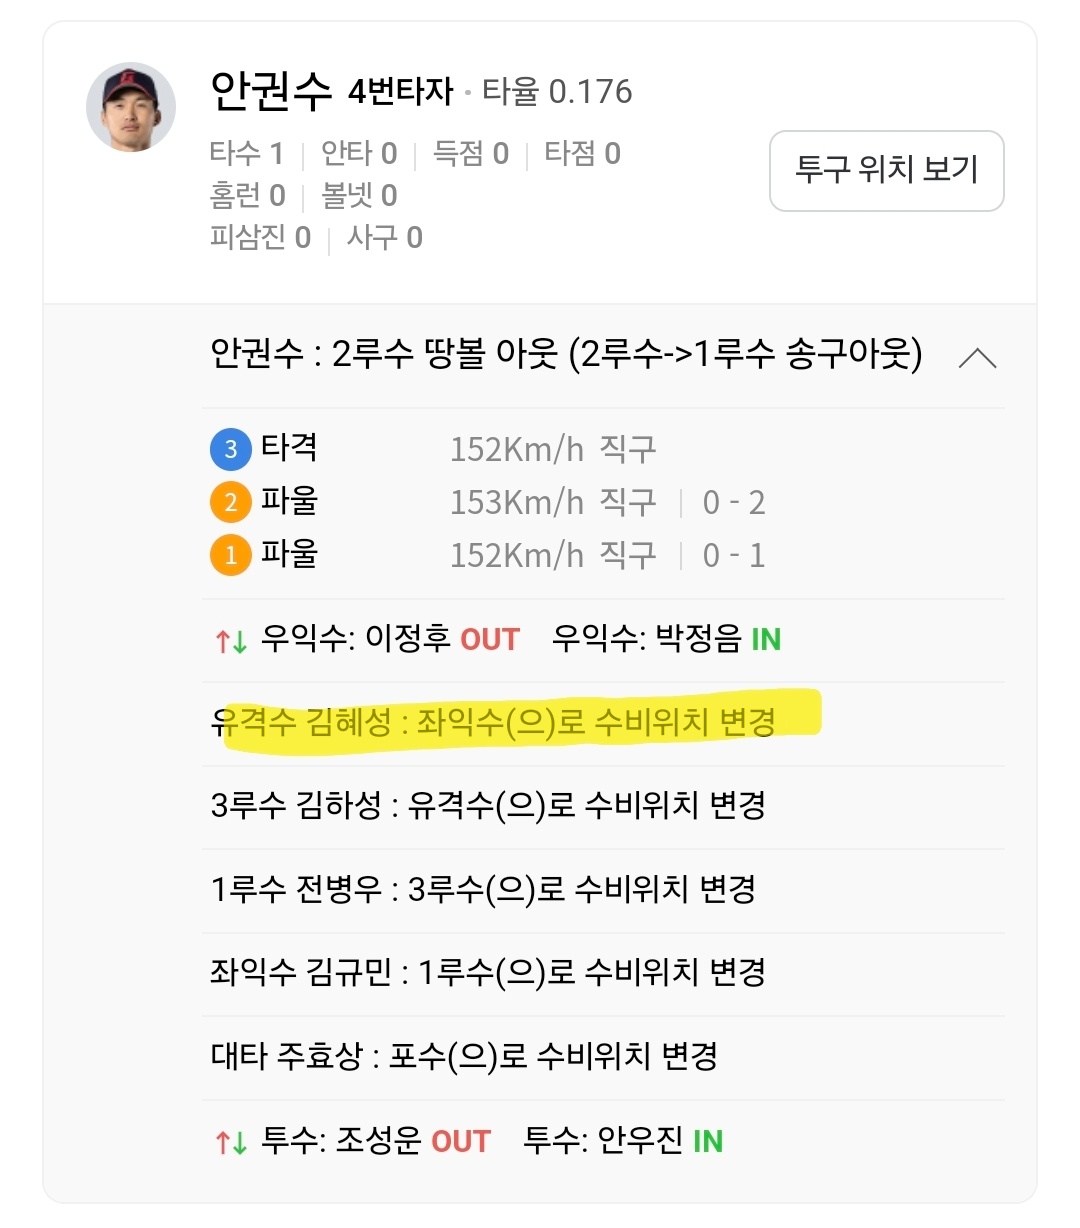Select orange pitch number 2 circle

tap(230, 502)
